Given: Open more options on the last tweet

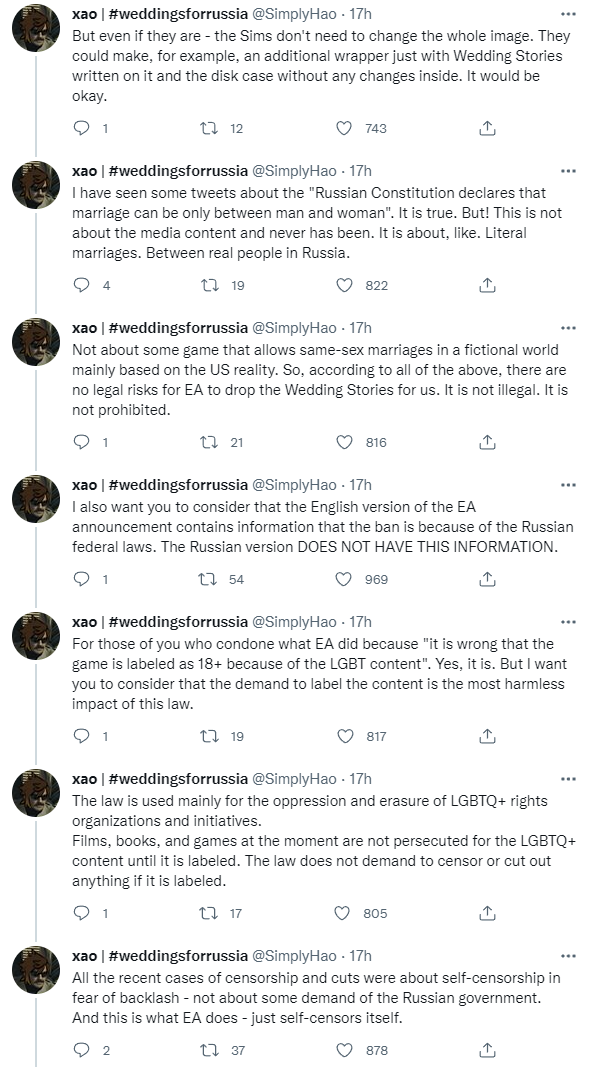Looking at the screenshot, I should coord(568,956).
